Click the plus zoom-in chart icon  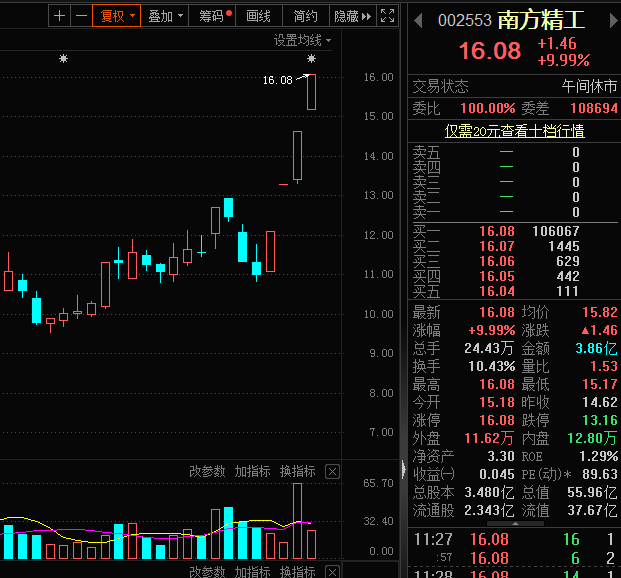(x=60, y=16)
